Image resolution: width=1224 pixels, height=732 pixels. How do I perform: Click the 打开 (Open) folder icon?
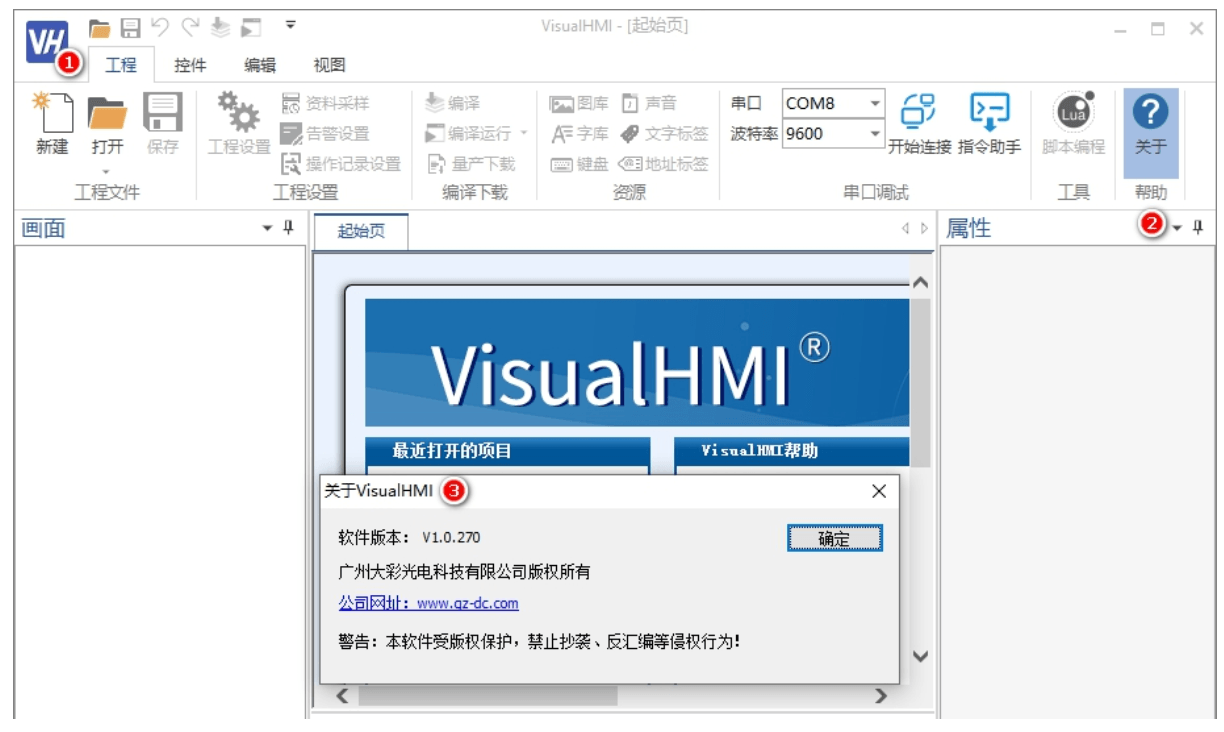pyautogui.click(x=107, y=114)
